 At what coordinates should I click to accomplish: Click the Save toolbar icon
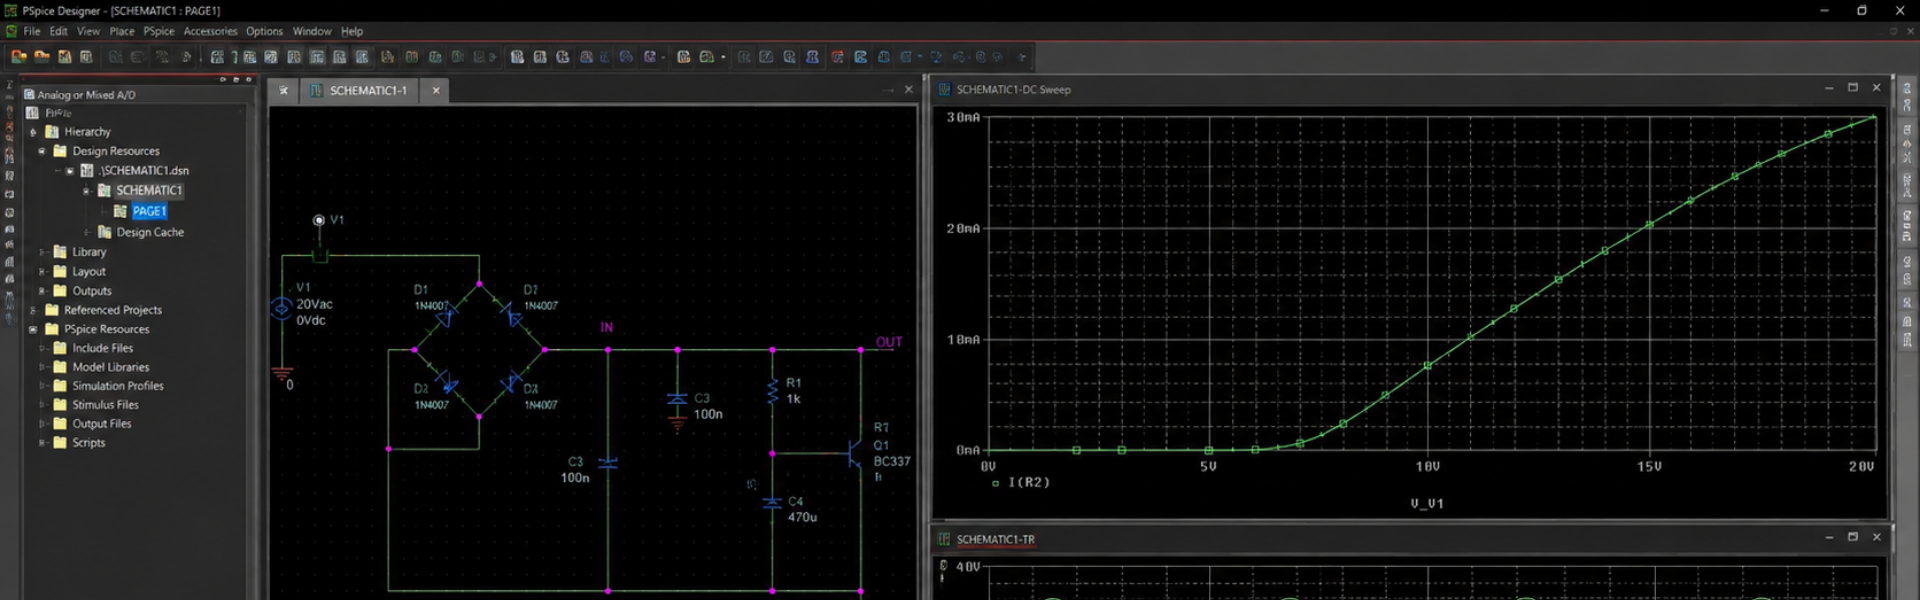pyautogui.click(x=65, y=57)
